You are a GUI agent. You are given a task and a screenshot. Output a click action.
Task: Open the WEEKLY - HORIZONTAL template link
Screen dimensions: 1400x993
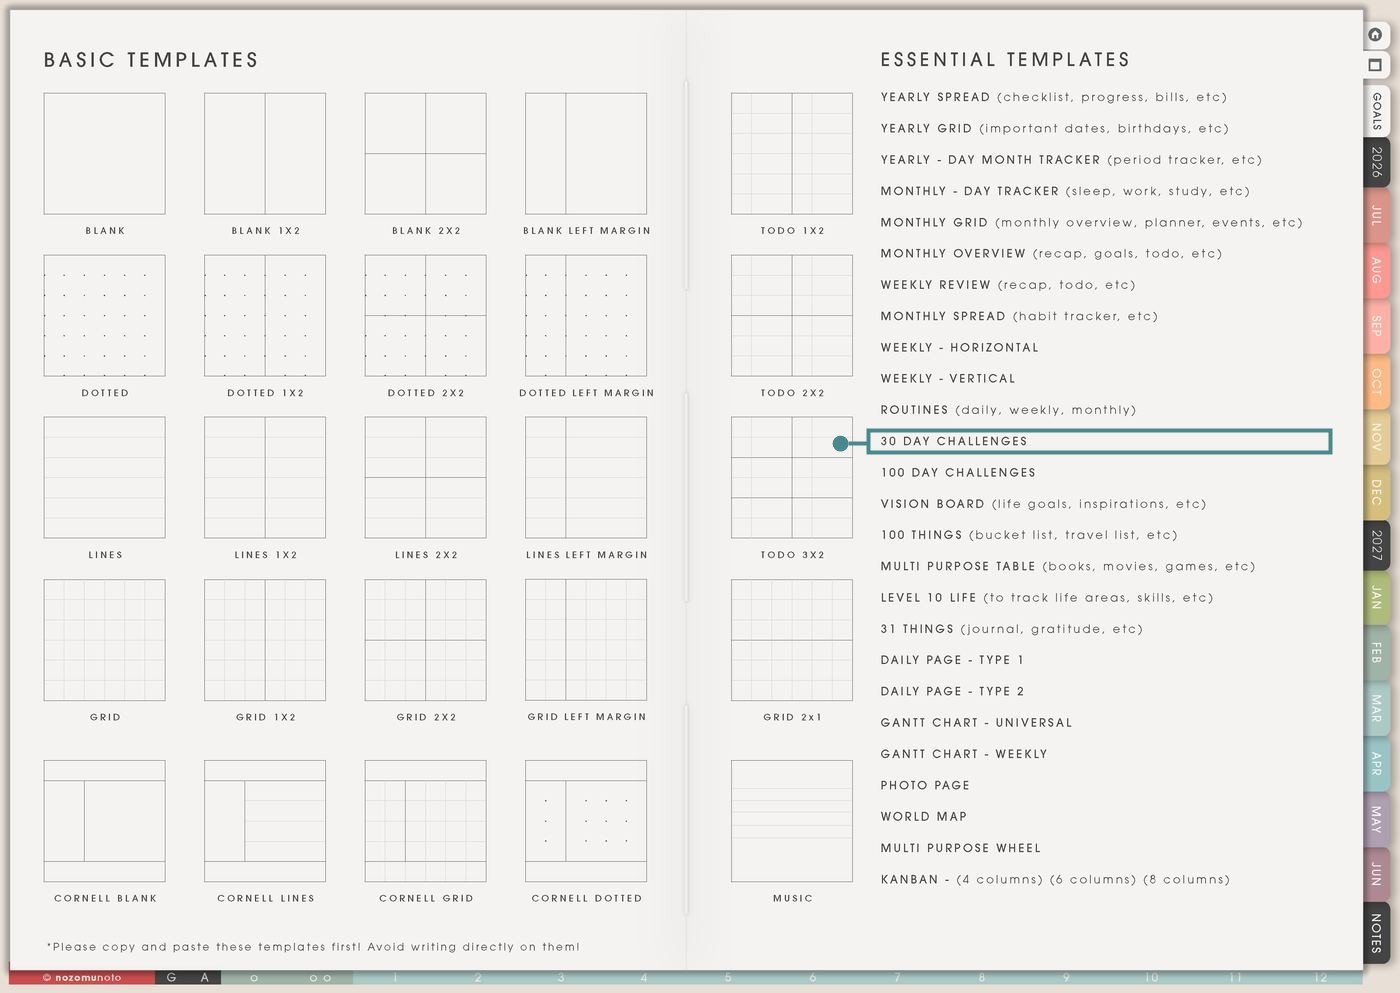point(960,347)
